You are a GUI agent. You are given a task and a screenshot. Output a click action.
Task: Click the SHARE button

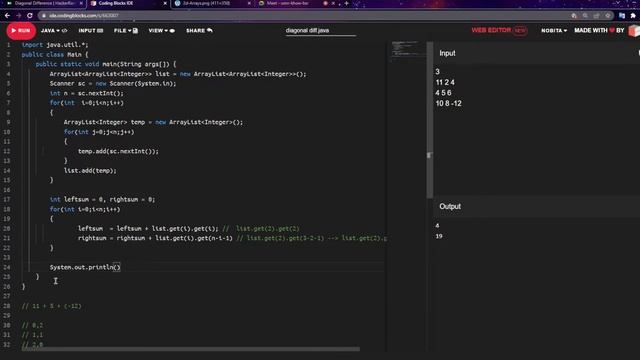199,31
